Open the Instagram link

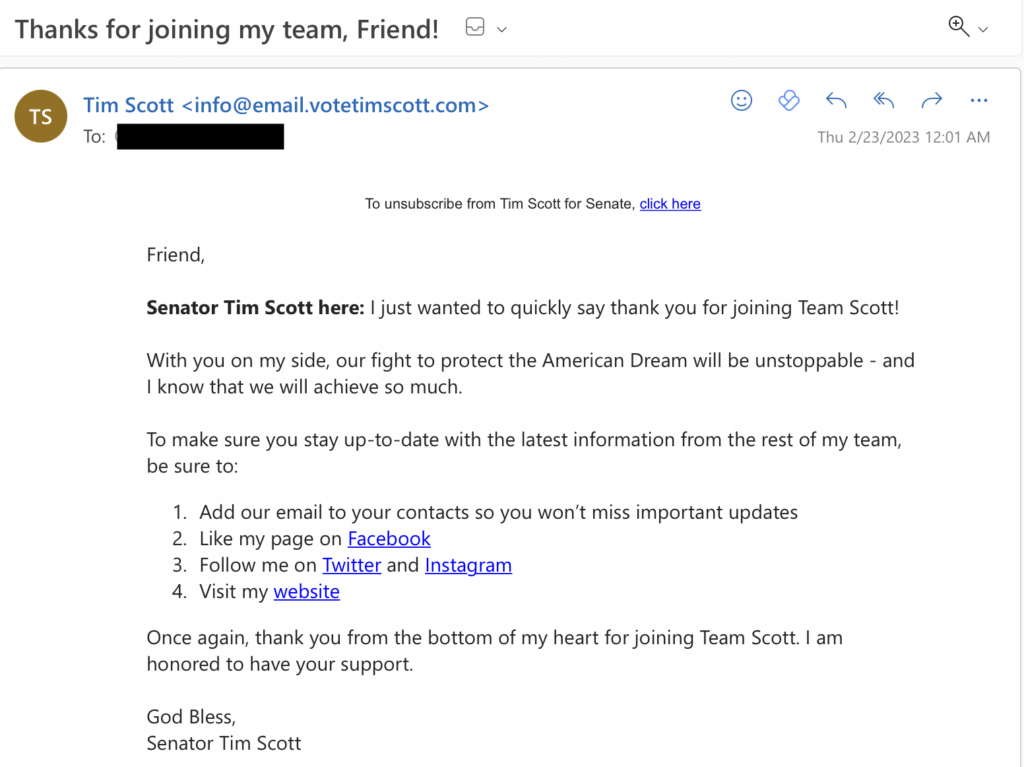click(468, 565)
